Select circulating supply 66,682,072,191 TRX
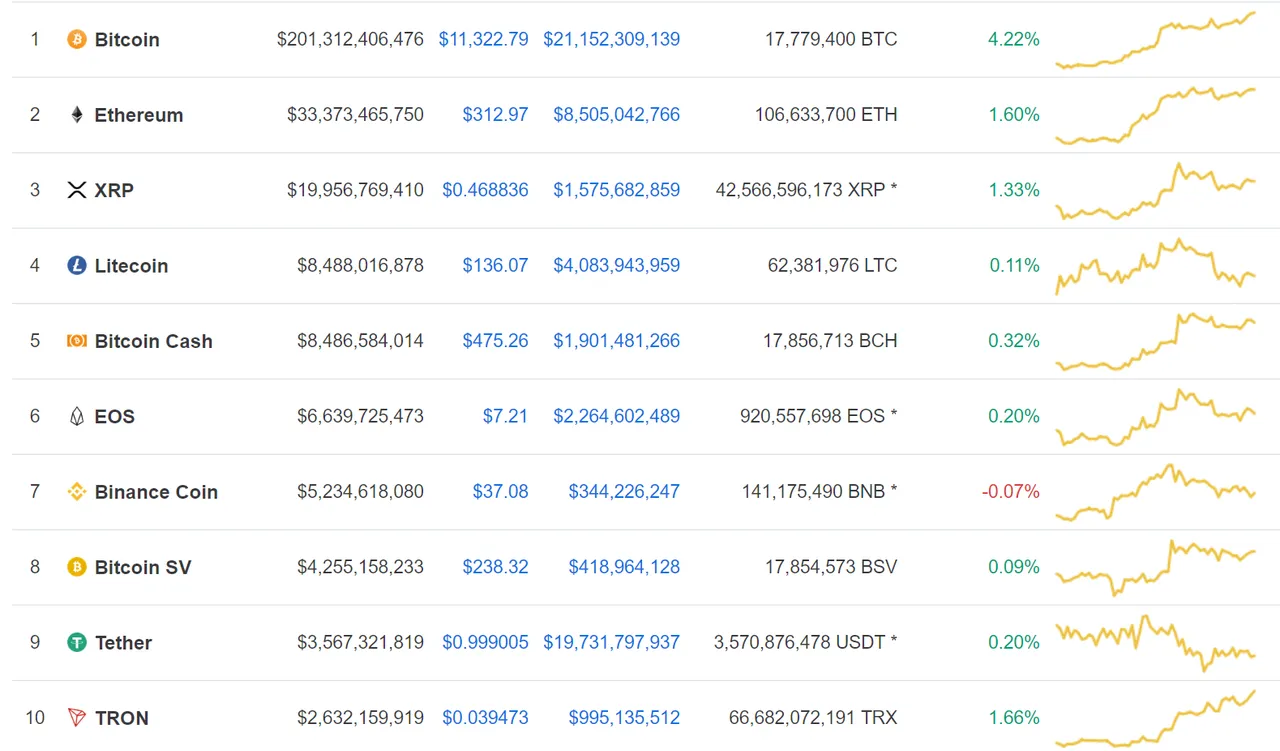 tap(813, 718)
